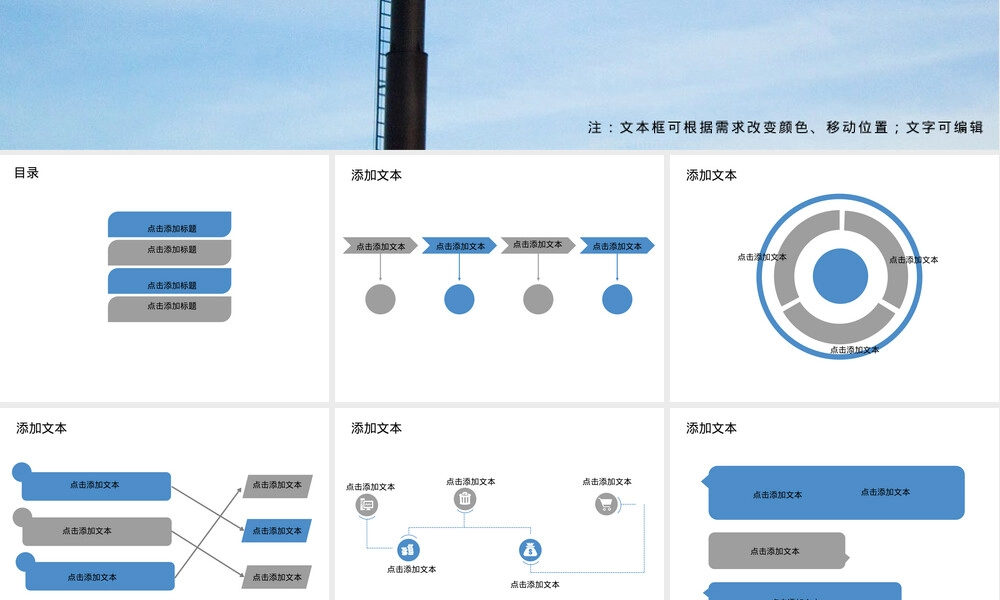The height and width of the screenshot is (600, 1000).
Task: Click the first gray circle below the chevrons
Action: click(380, 299)
